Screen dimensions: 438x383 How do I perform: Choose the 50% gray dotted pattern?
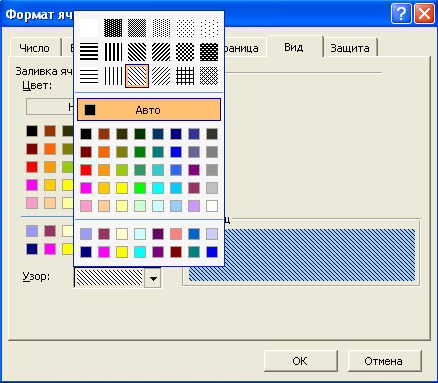(x=137, y=28)
